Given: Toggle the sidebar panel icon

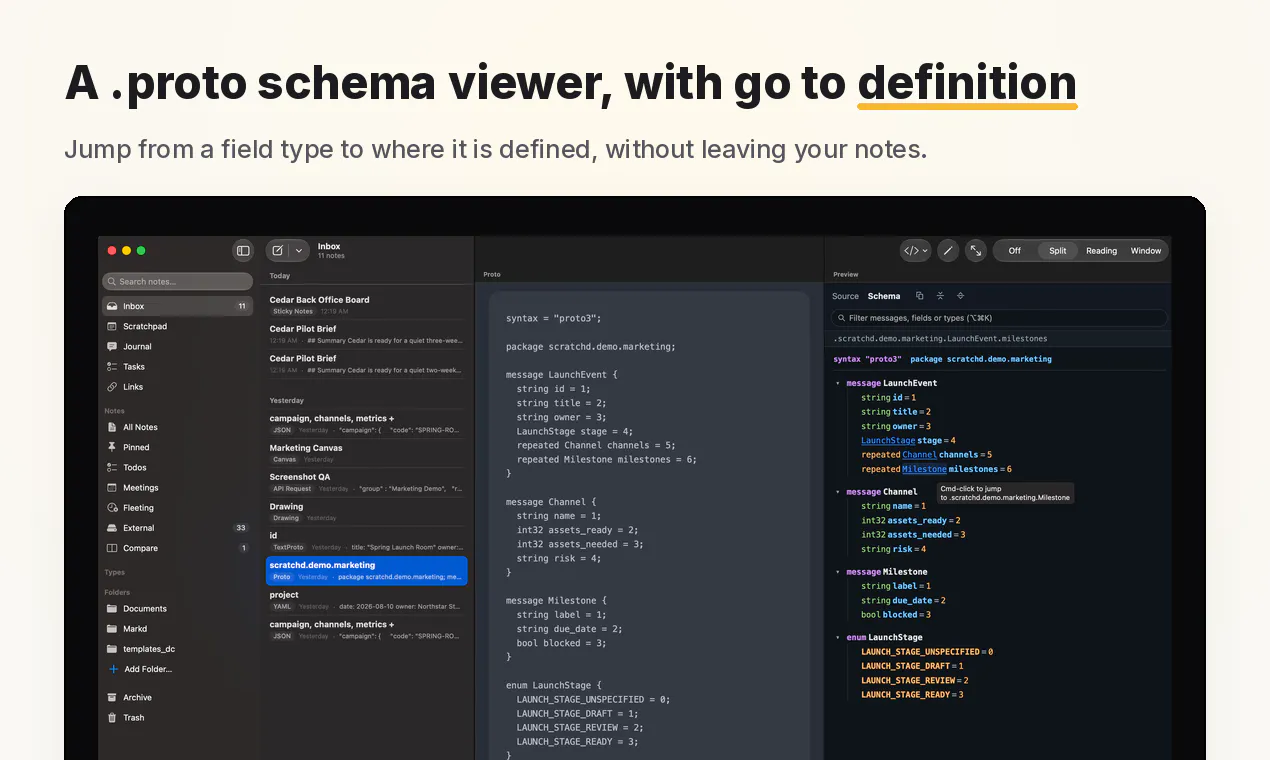Looking at the screenshot, I should coord(242,250).
